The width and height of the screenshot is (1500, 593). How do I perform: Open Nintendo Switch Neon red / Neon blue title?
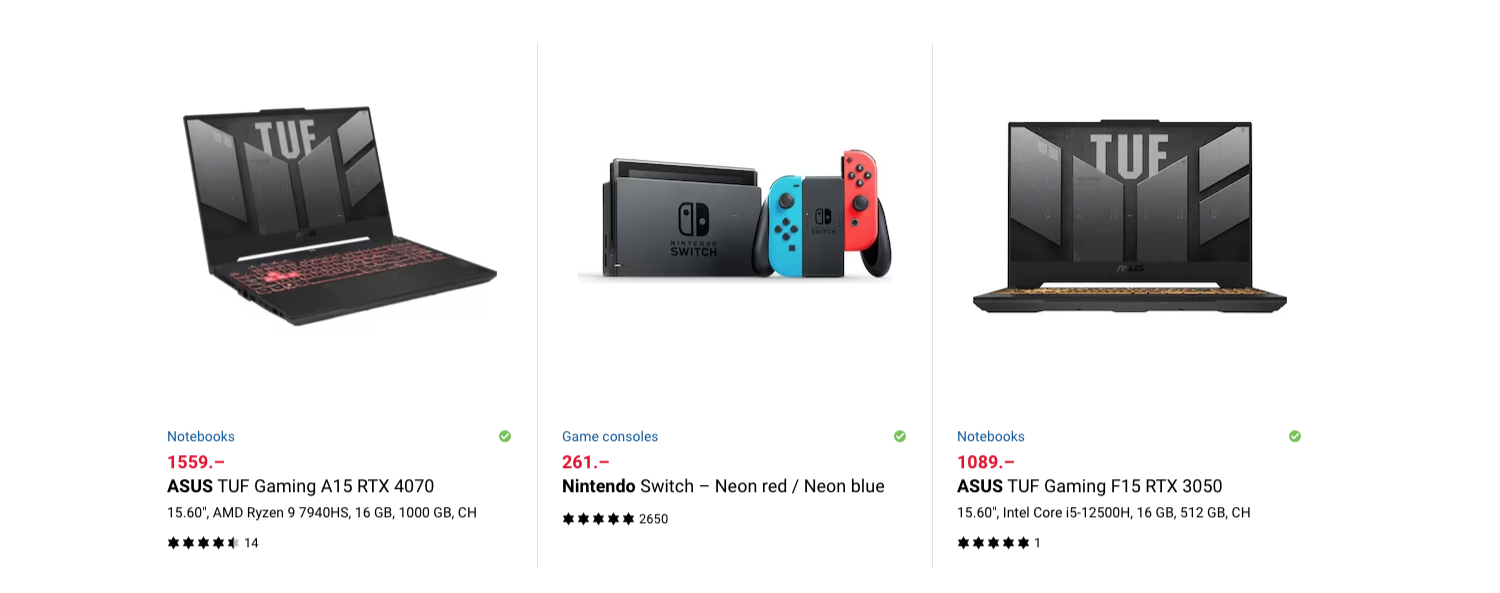coord(723,487)
